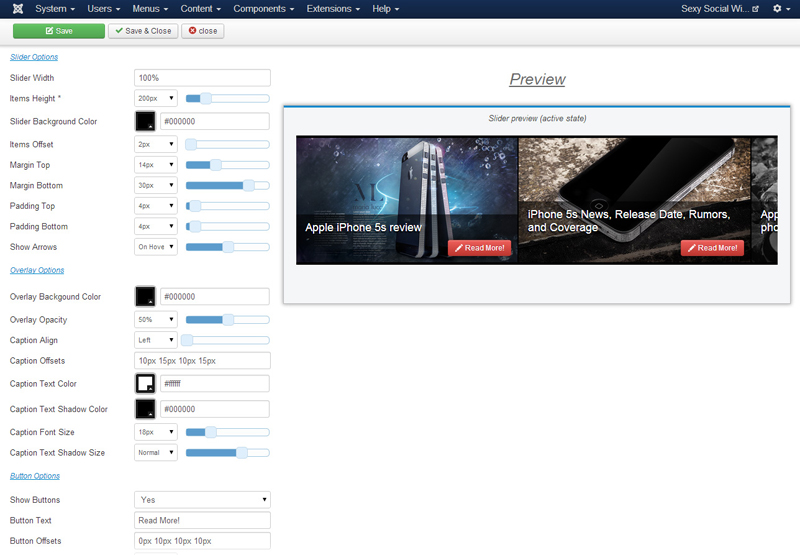
Task: Click Slider Background Color hex field
Action: tap(215, 121)
